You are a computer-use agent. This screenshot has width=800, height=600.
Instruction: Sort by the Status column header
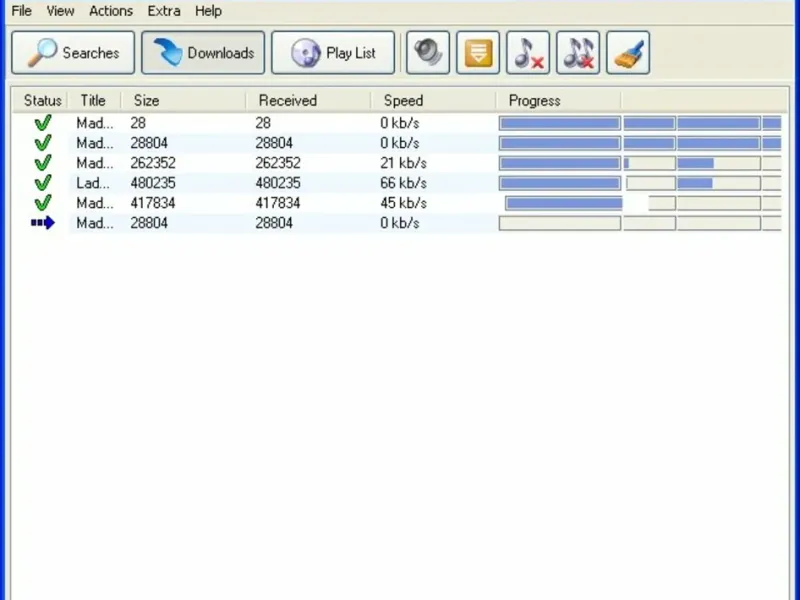pos(41,101)
